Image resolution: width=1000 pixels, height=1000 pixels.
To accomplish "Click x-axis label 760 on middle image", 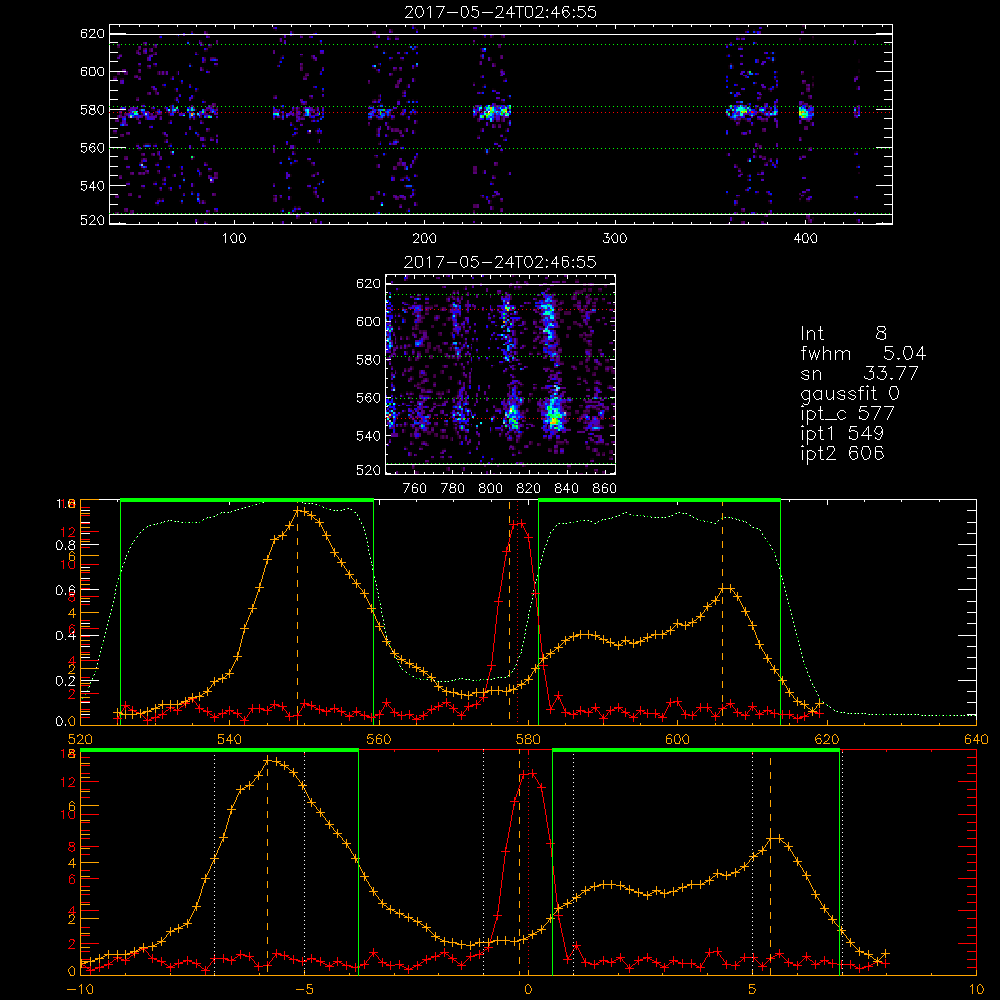I will coord(415,489).
